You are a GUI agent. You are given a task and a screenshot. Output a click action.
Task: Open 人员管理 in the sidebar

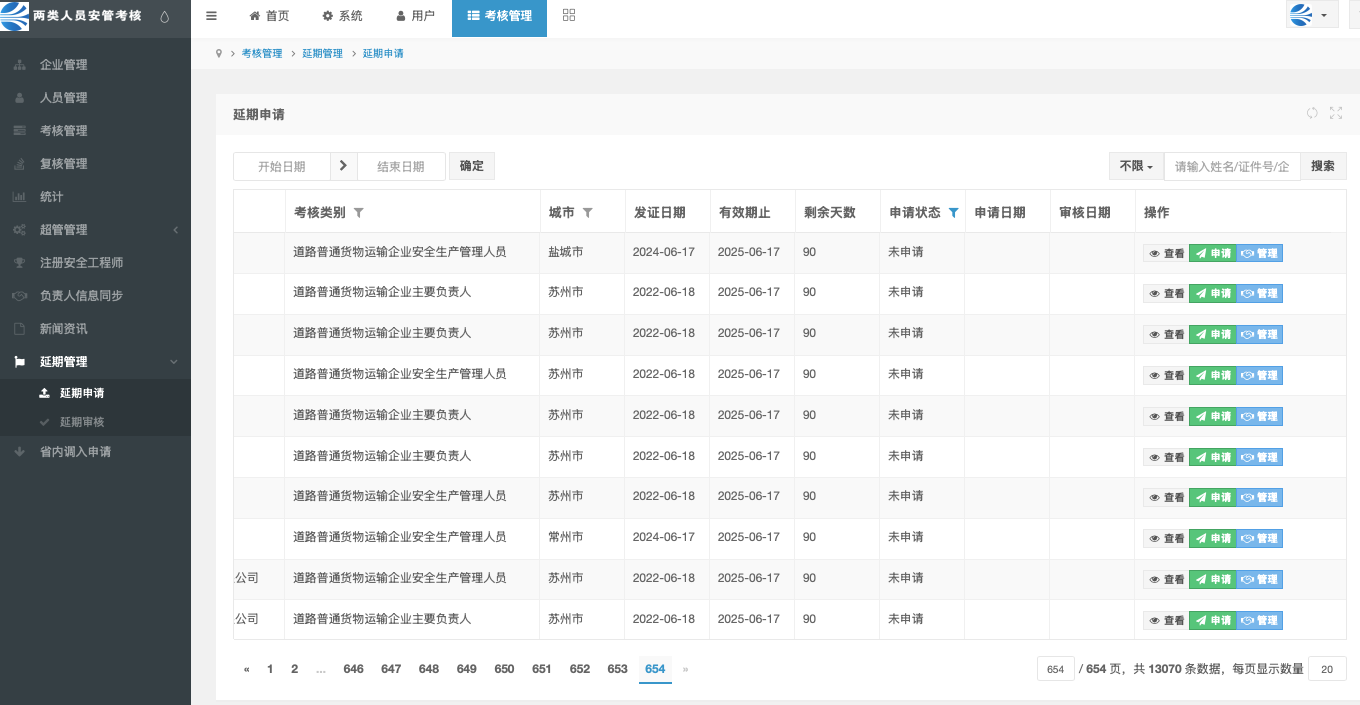pos(95,98)
